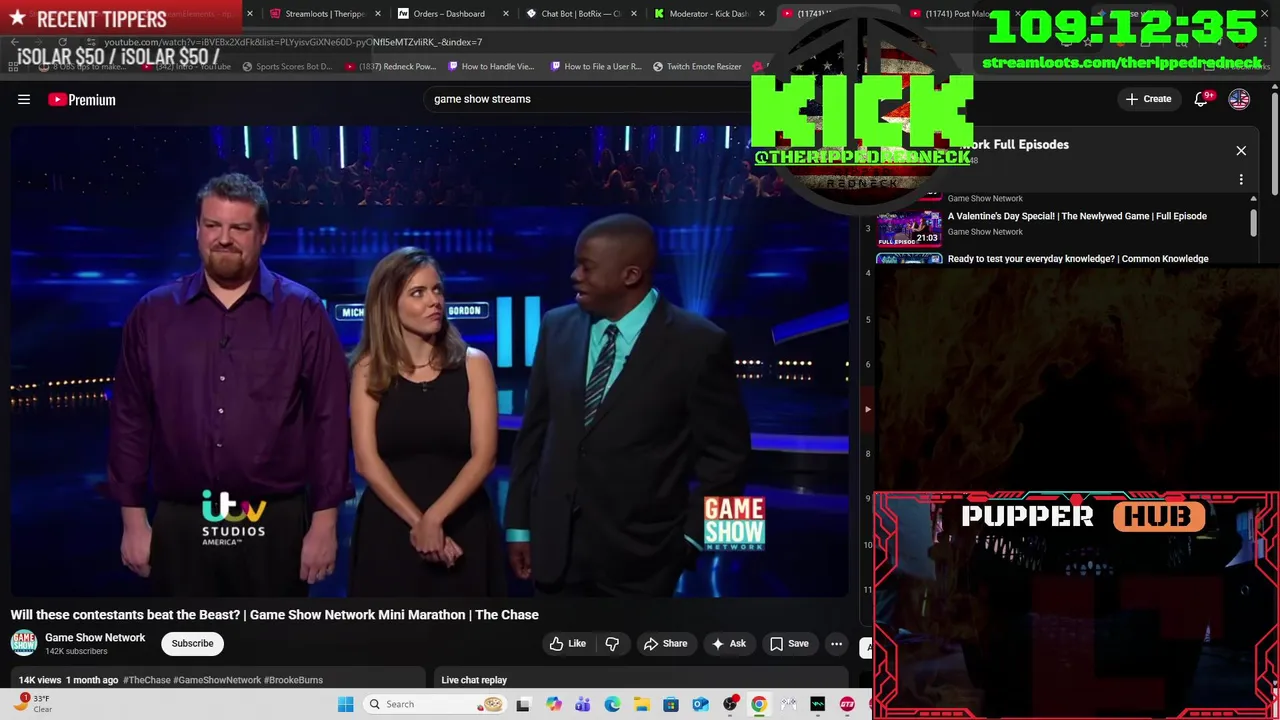Click the Newlywed Game video thumbnail
Screen dimensions: 1280x720
click(x=909, y=228)
